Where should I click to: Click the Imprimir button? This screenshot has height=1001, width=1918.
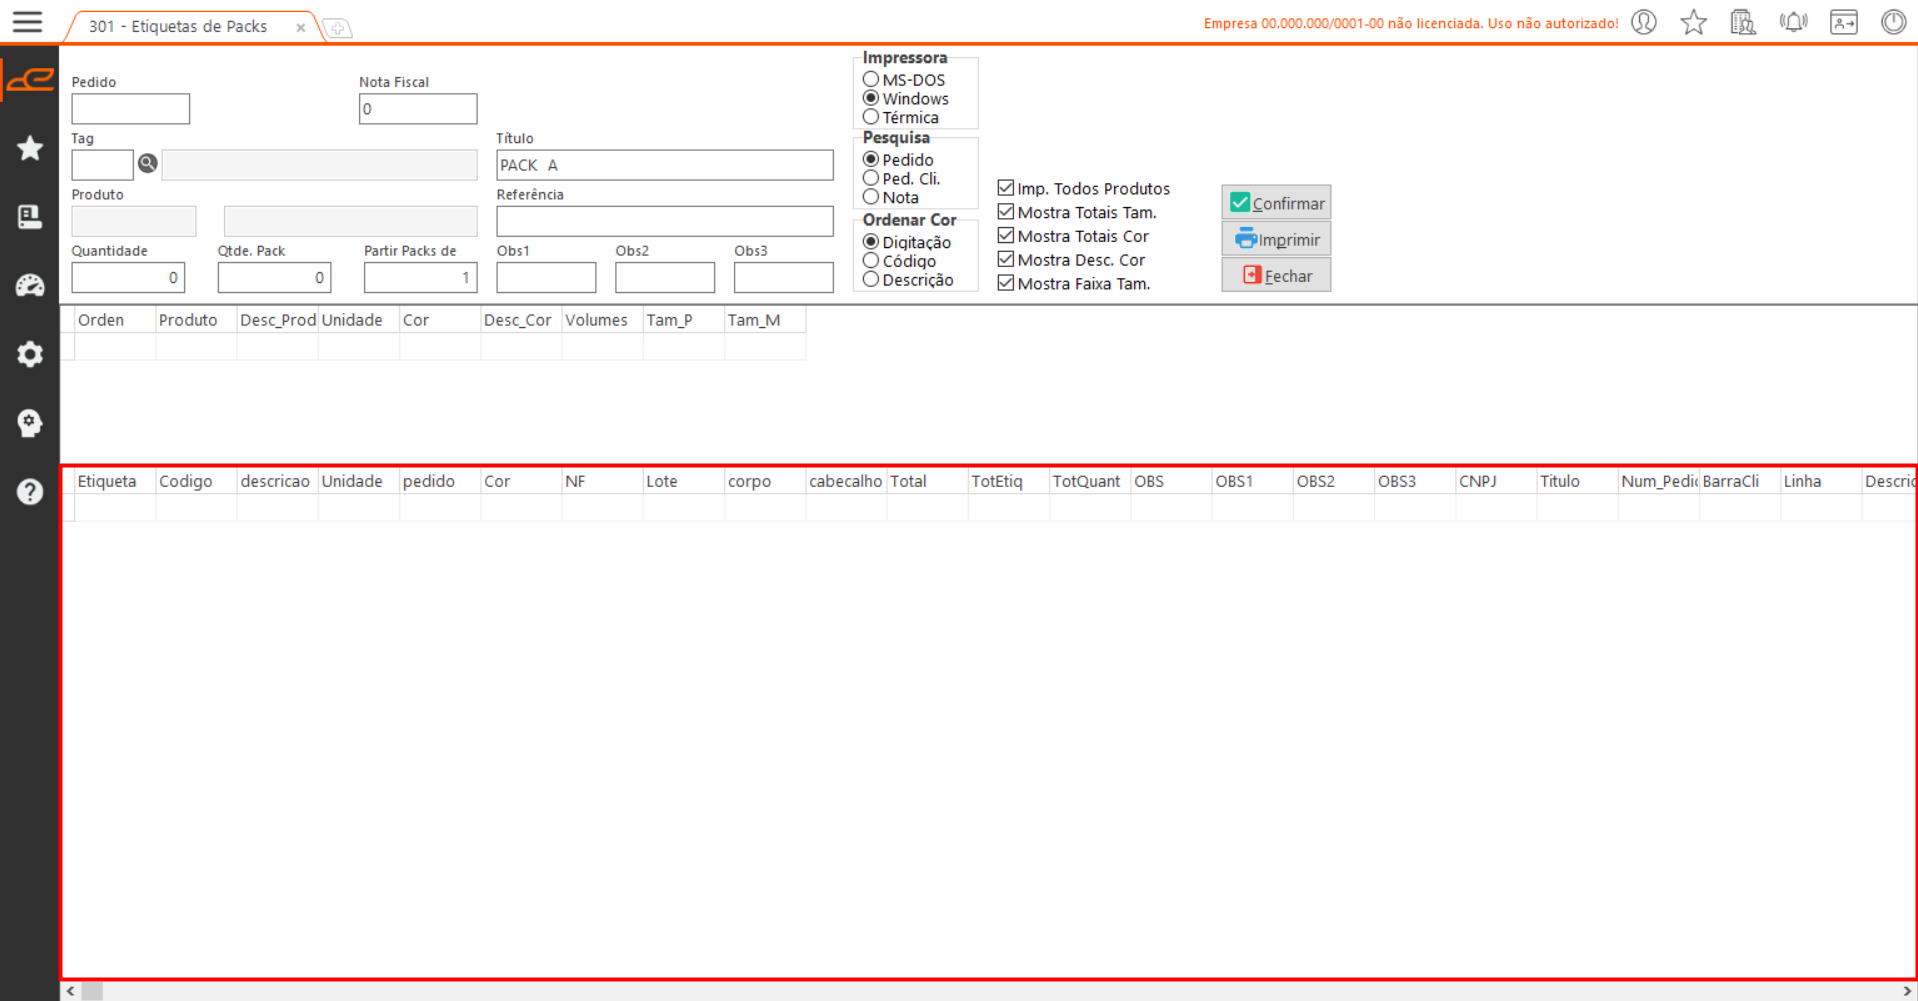pyautogui.click(x=1276, y=239)
